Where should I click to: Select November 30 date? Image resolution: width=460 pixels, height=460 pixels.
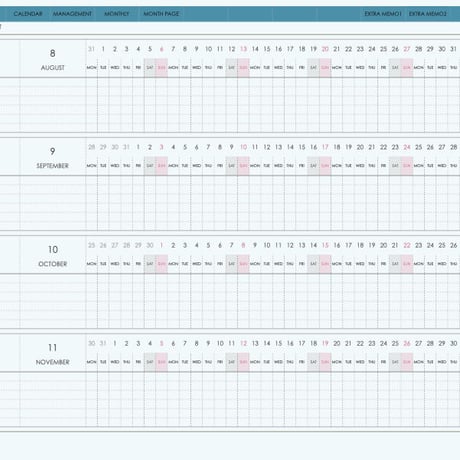(453, 343)
